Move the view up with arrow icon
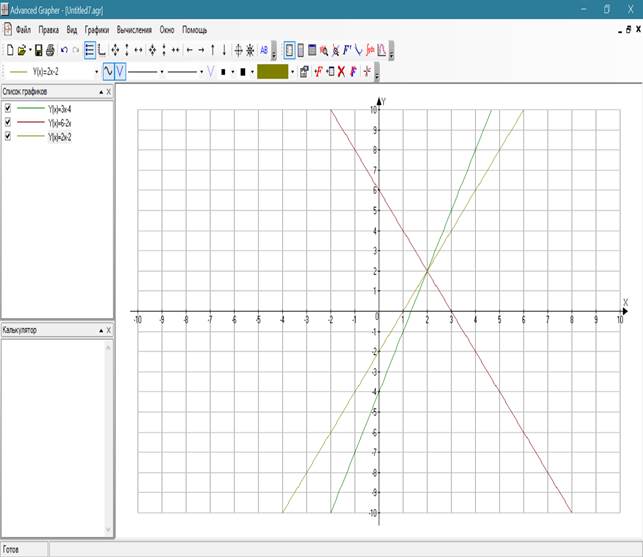 212,50
